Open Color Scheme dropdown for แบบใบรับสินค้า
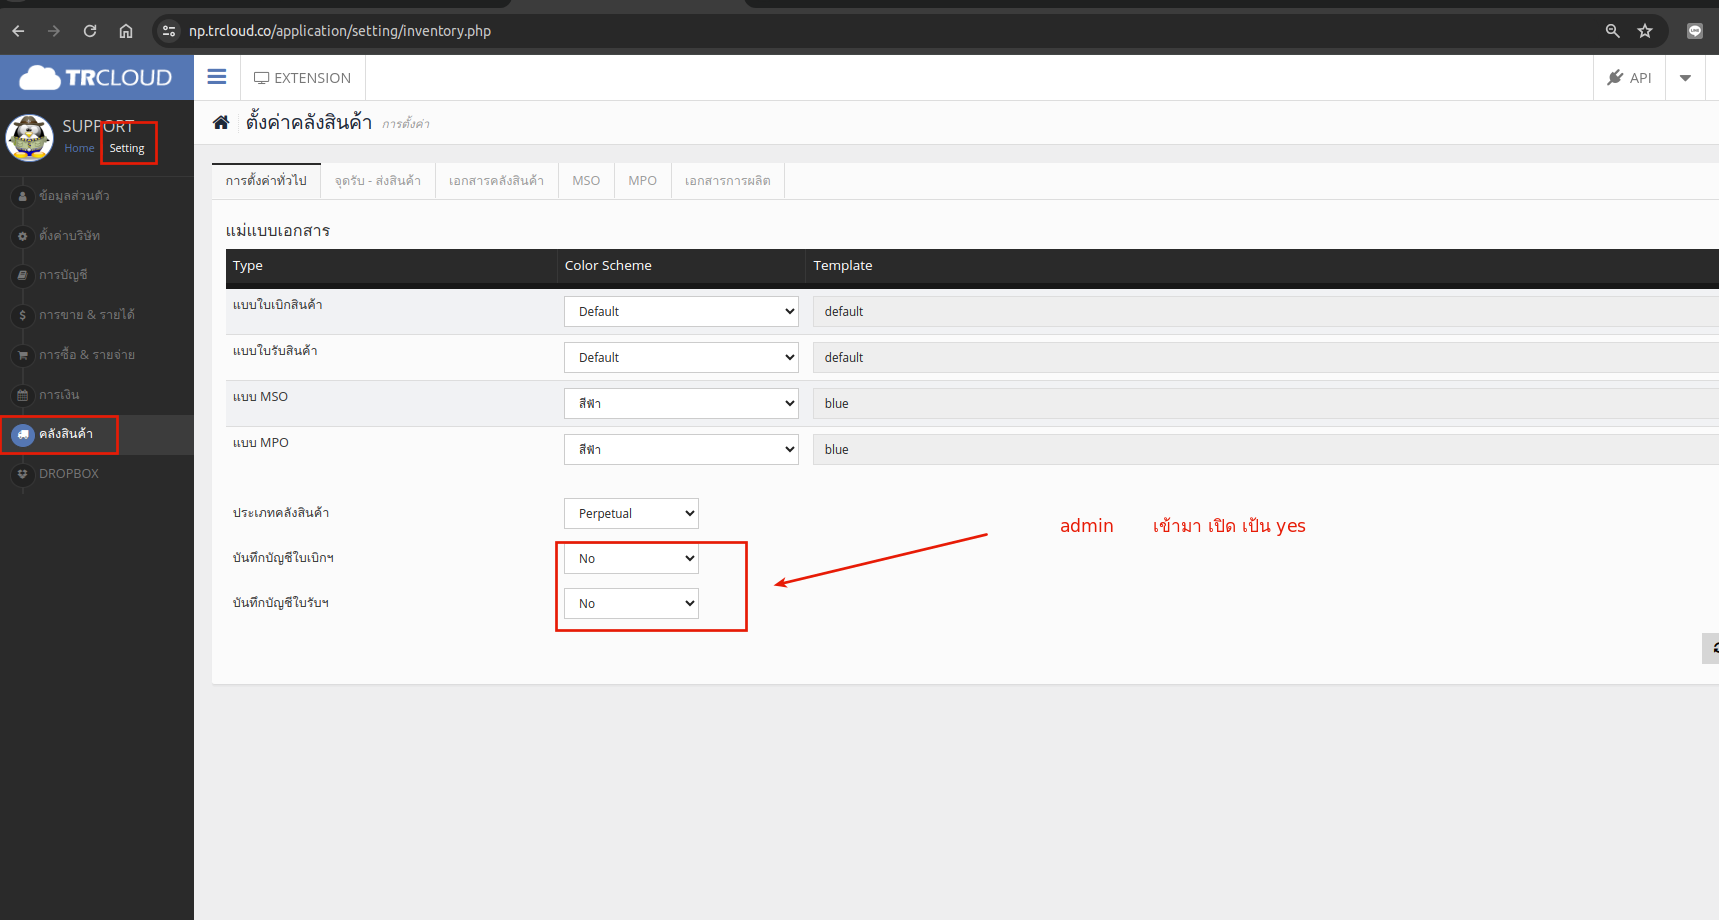The width and height of the screenshot is (1719, 920). [x=681, y=357]
